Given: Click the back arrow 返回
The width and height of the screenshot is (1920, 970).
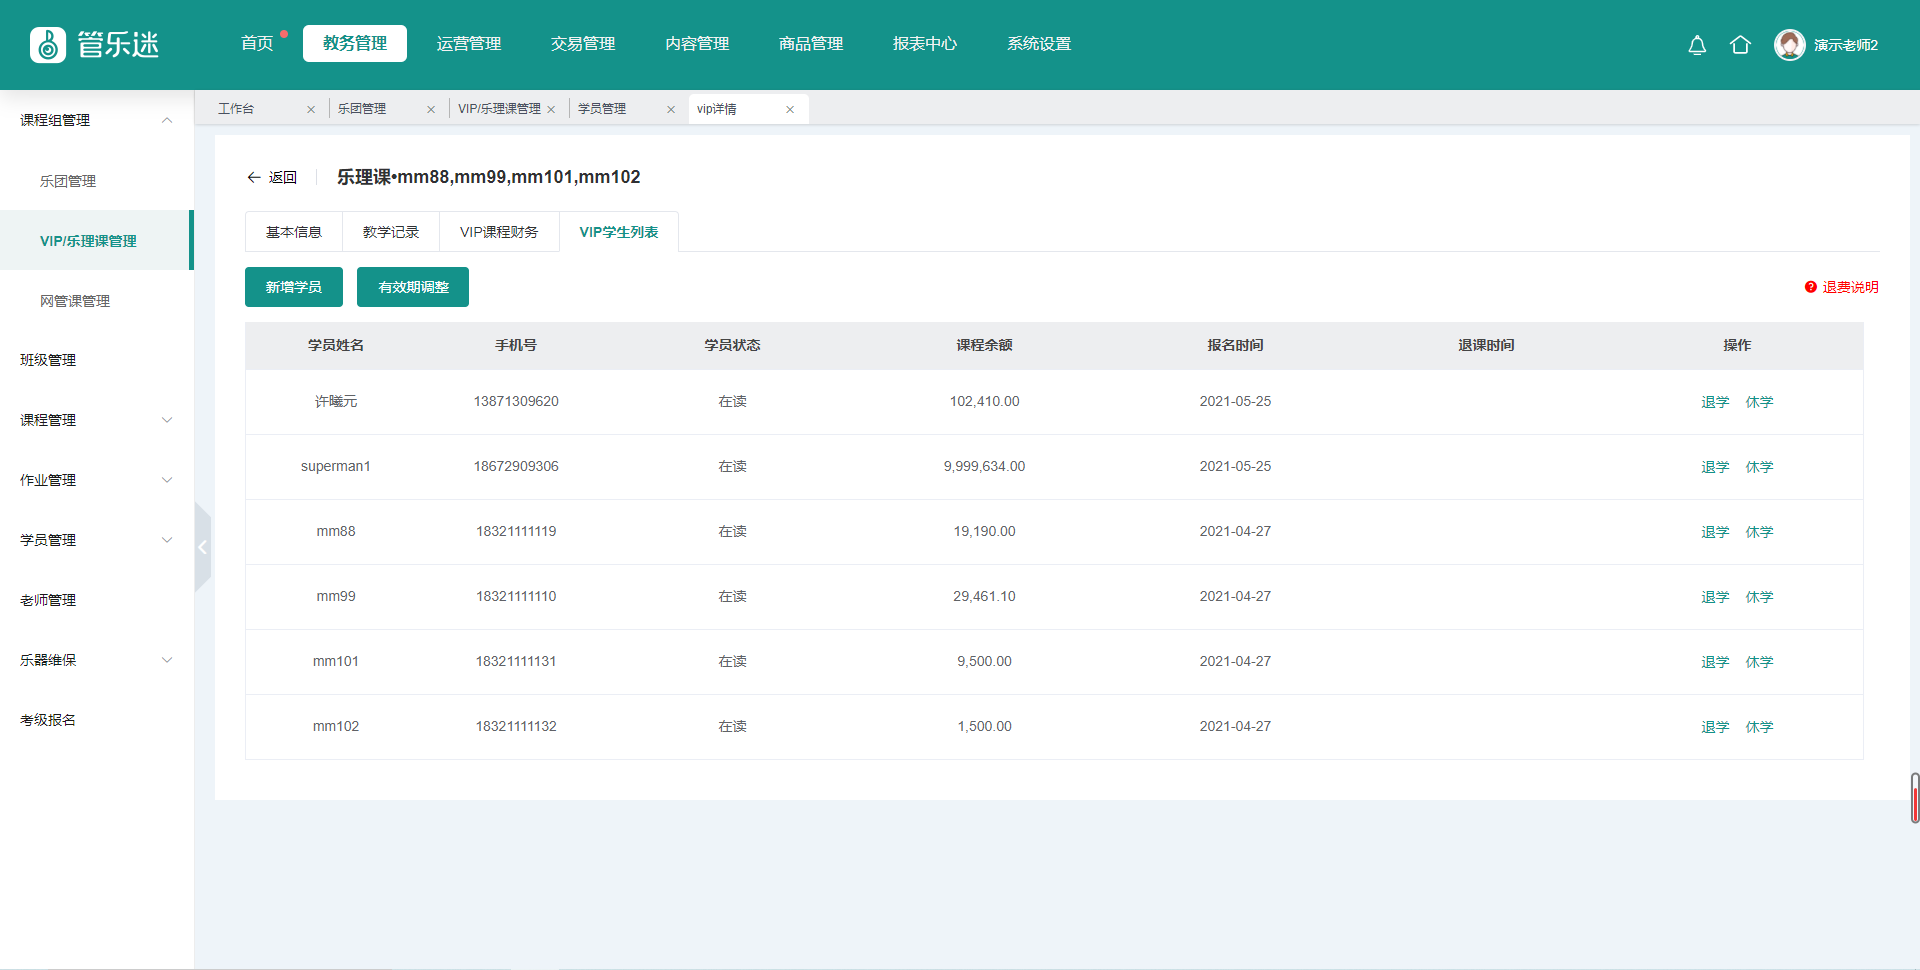Looking at the screenshot, I should [x=272, y=177].
